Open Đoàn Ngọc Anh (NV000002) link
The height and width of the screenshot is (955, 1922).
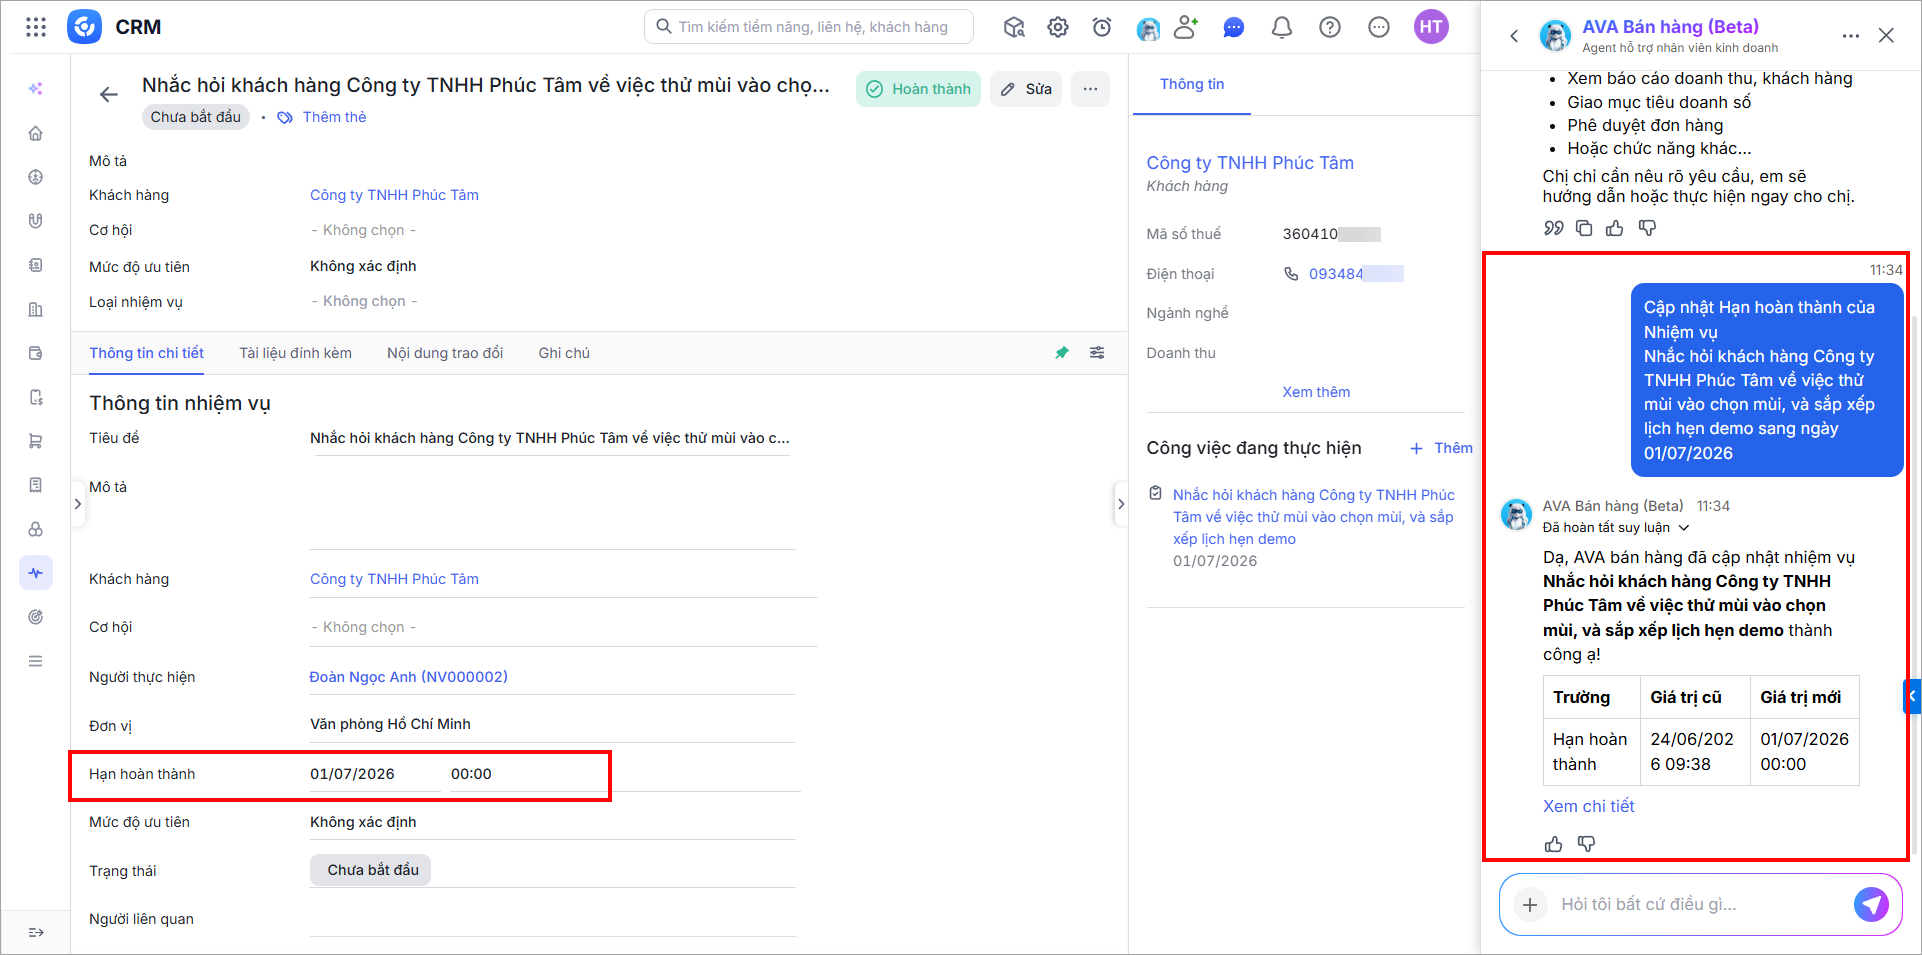click(408, 677)
